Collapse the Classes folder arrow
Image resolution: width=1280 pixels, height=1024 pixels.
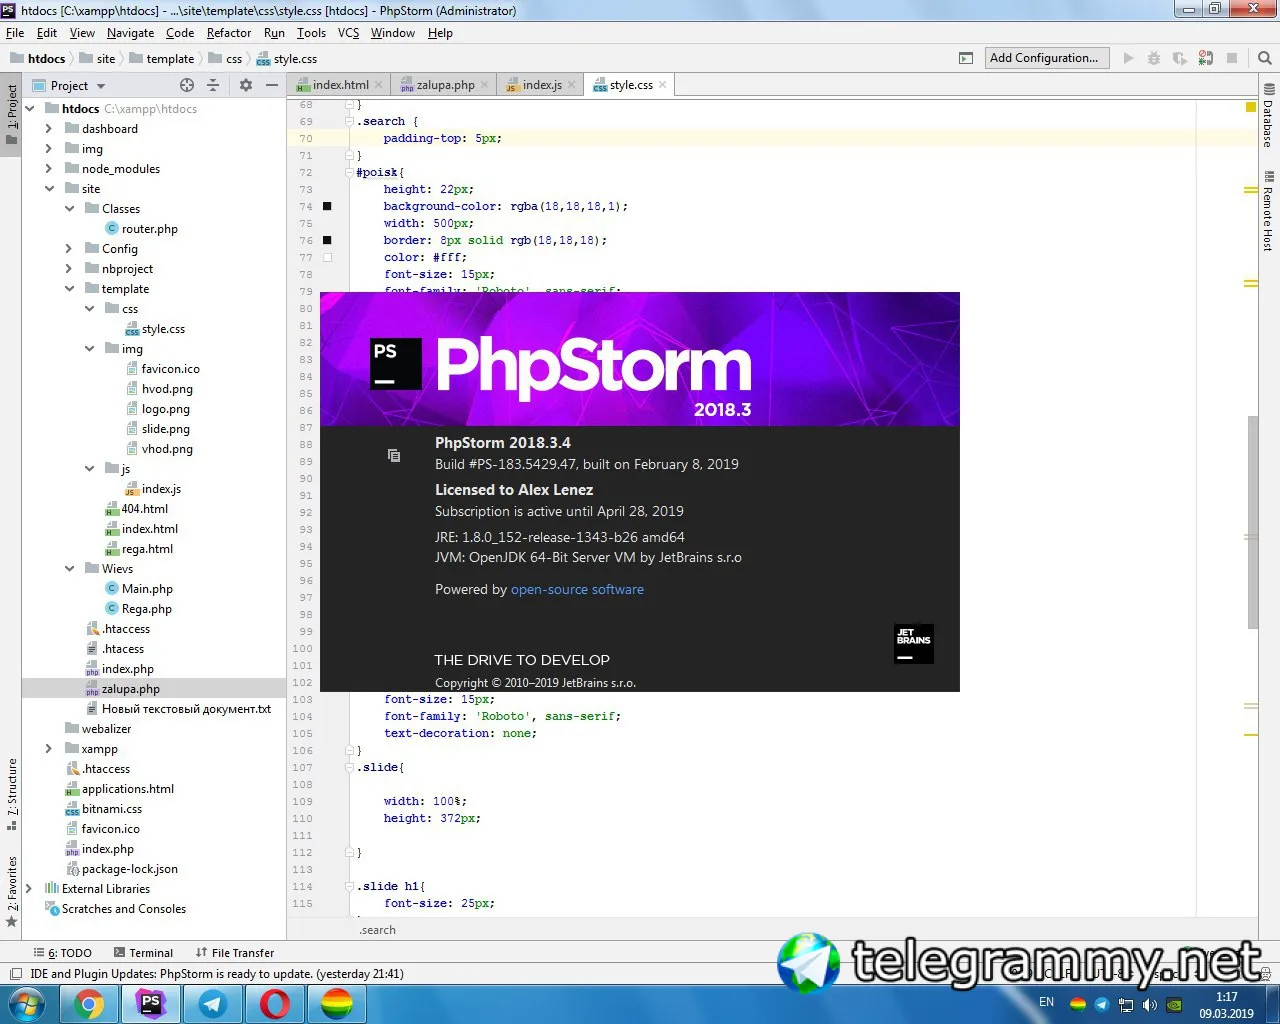pyautogui.click(x=69, y=209)
